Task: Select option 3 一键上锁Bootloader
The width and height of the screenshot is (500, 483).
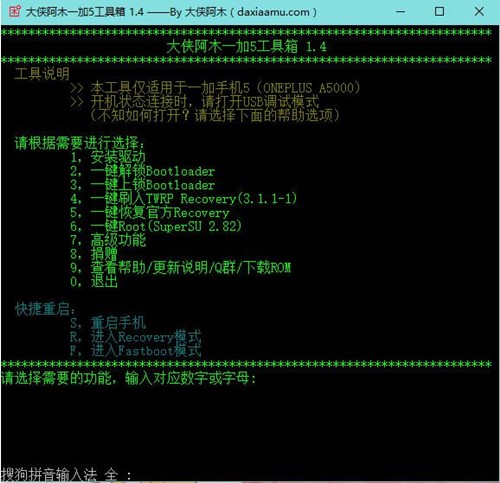Action: click(x=143, y=185)
